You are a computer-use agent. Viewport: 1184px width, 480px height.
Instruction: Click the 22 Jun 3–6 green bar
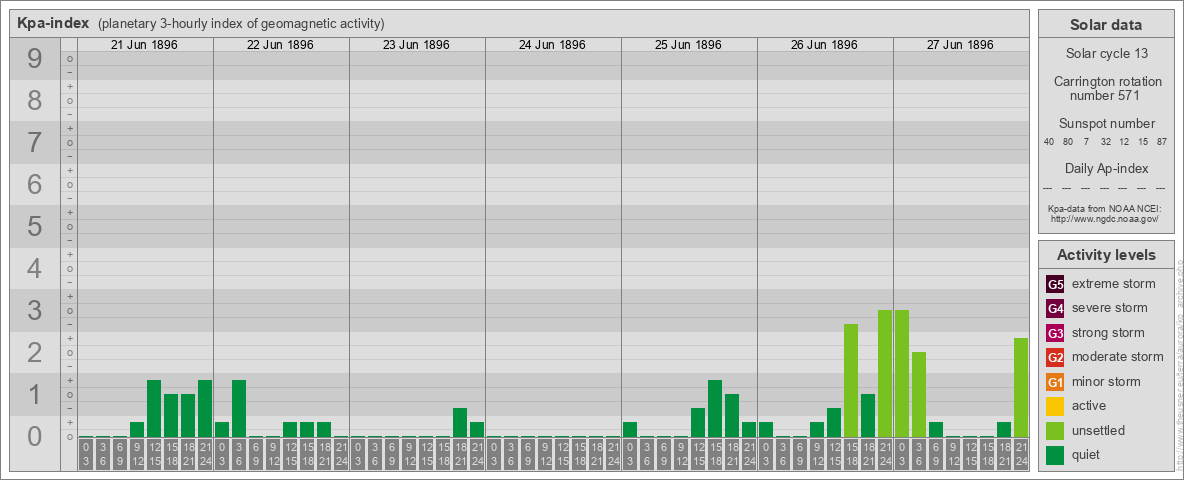(239, 408)
